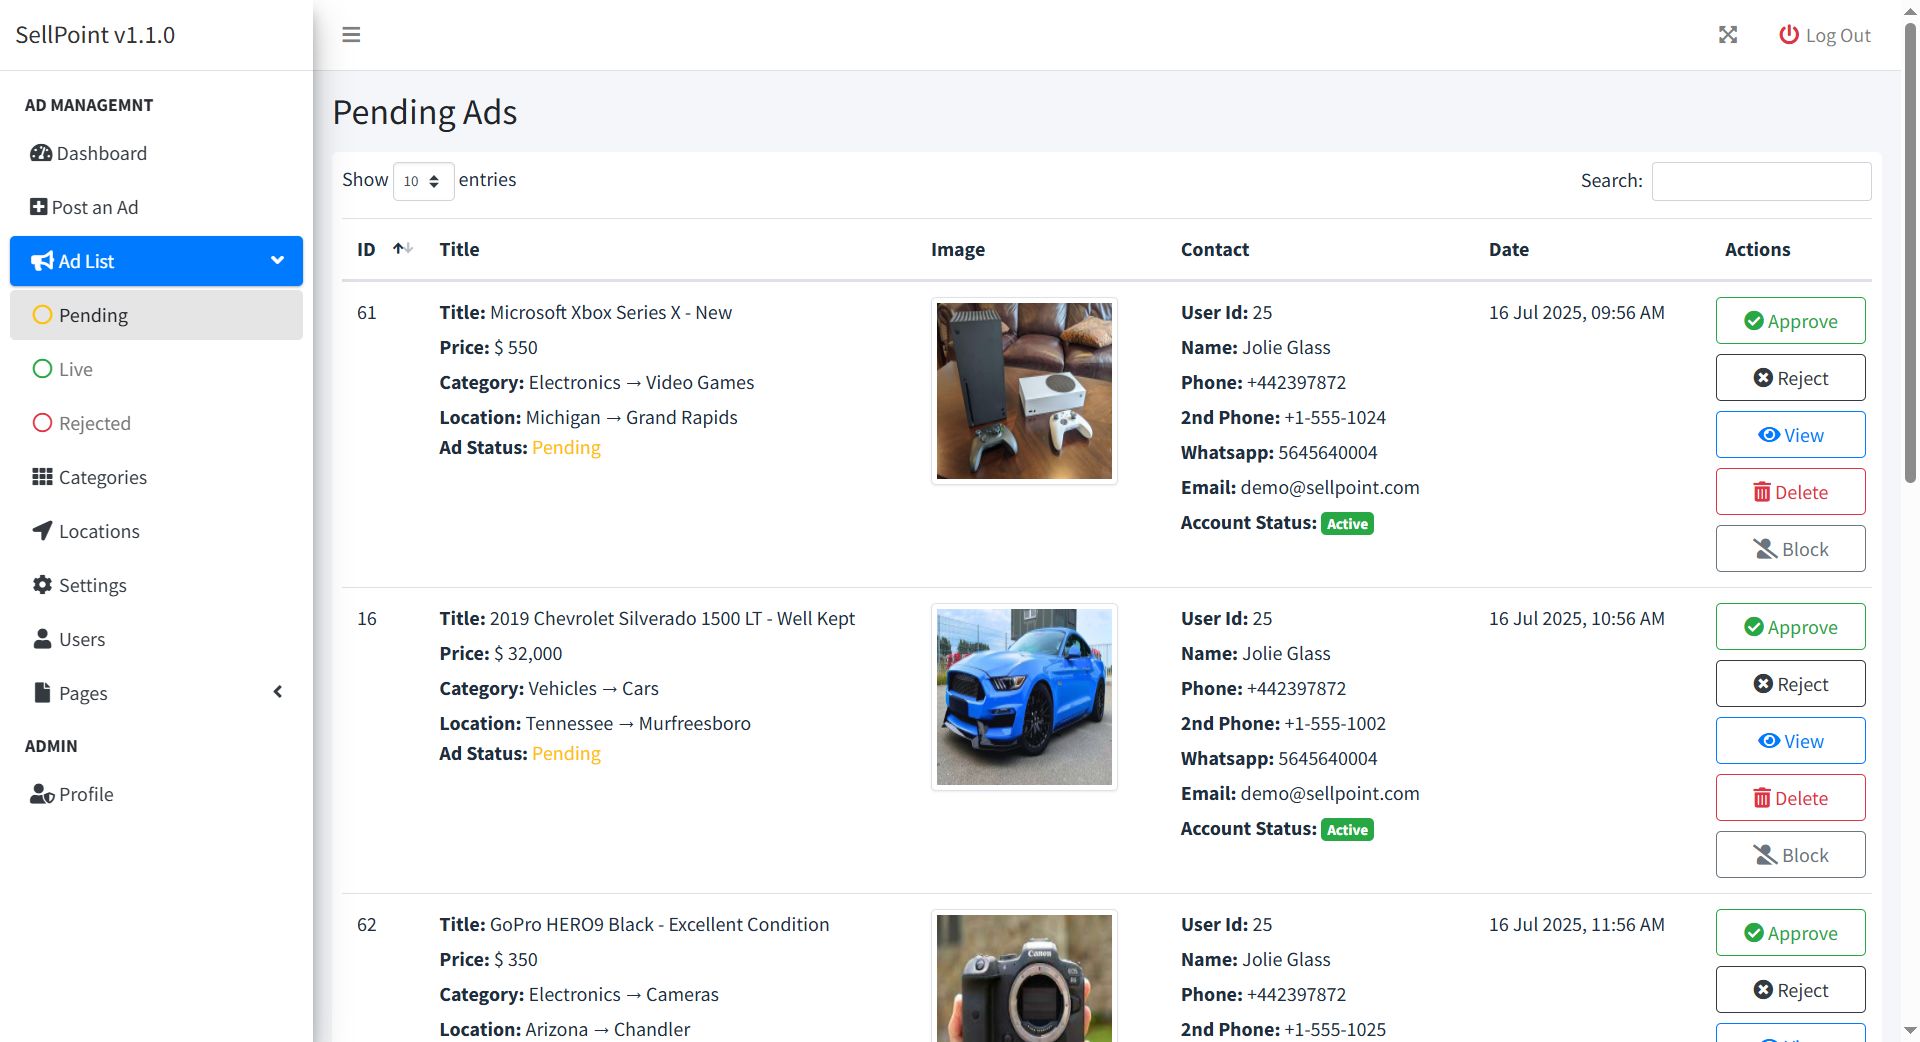
Task: Toggle the sidebar hamburger menu icon
Action: pos(351,35)
